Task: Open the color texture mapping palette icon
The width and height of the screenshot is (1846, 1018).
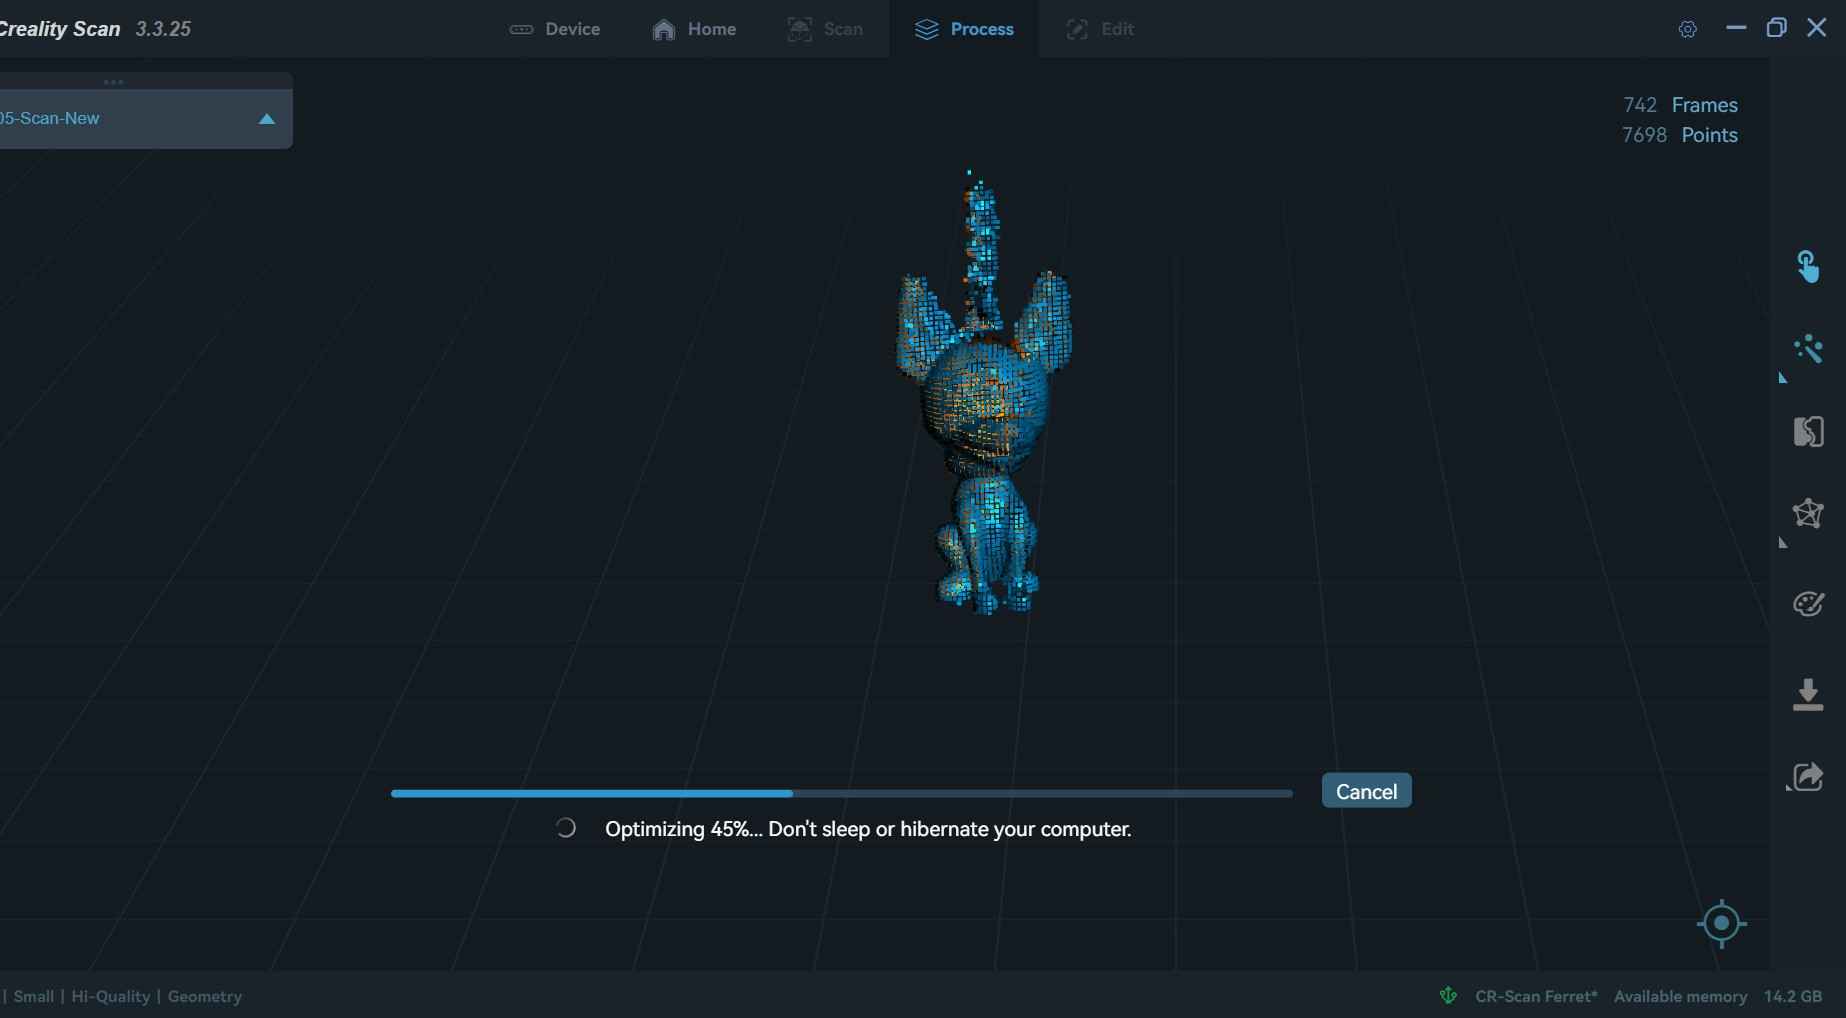Action: click(x=1808, y=604)
